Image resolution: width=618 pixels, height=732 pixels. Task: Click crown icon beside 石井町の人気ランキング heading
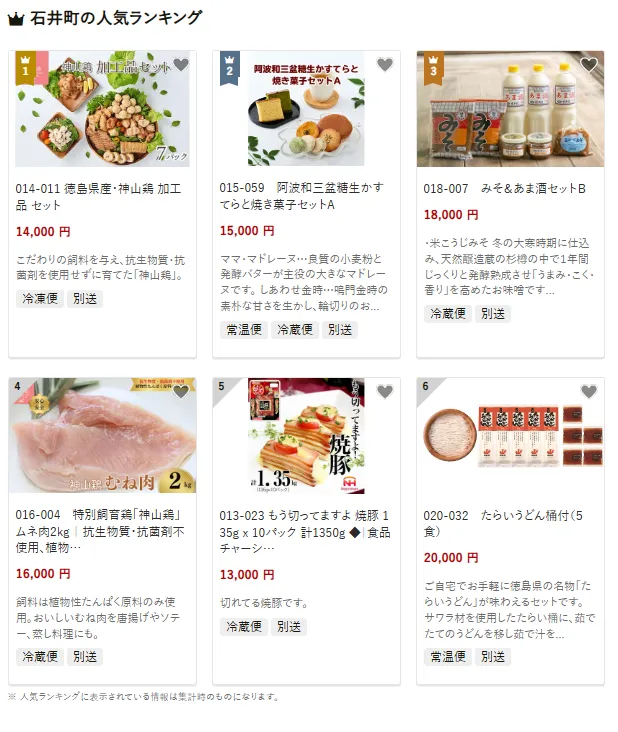click(x=16, y=19)
